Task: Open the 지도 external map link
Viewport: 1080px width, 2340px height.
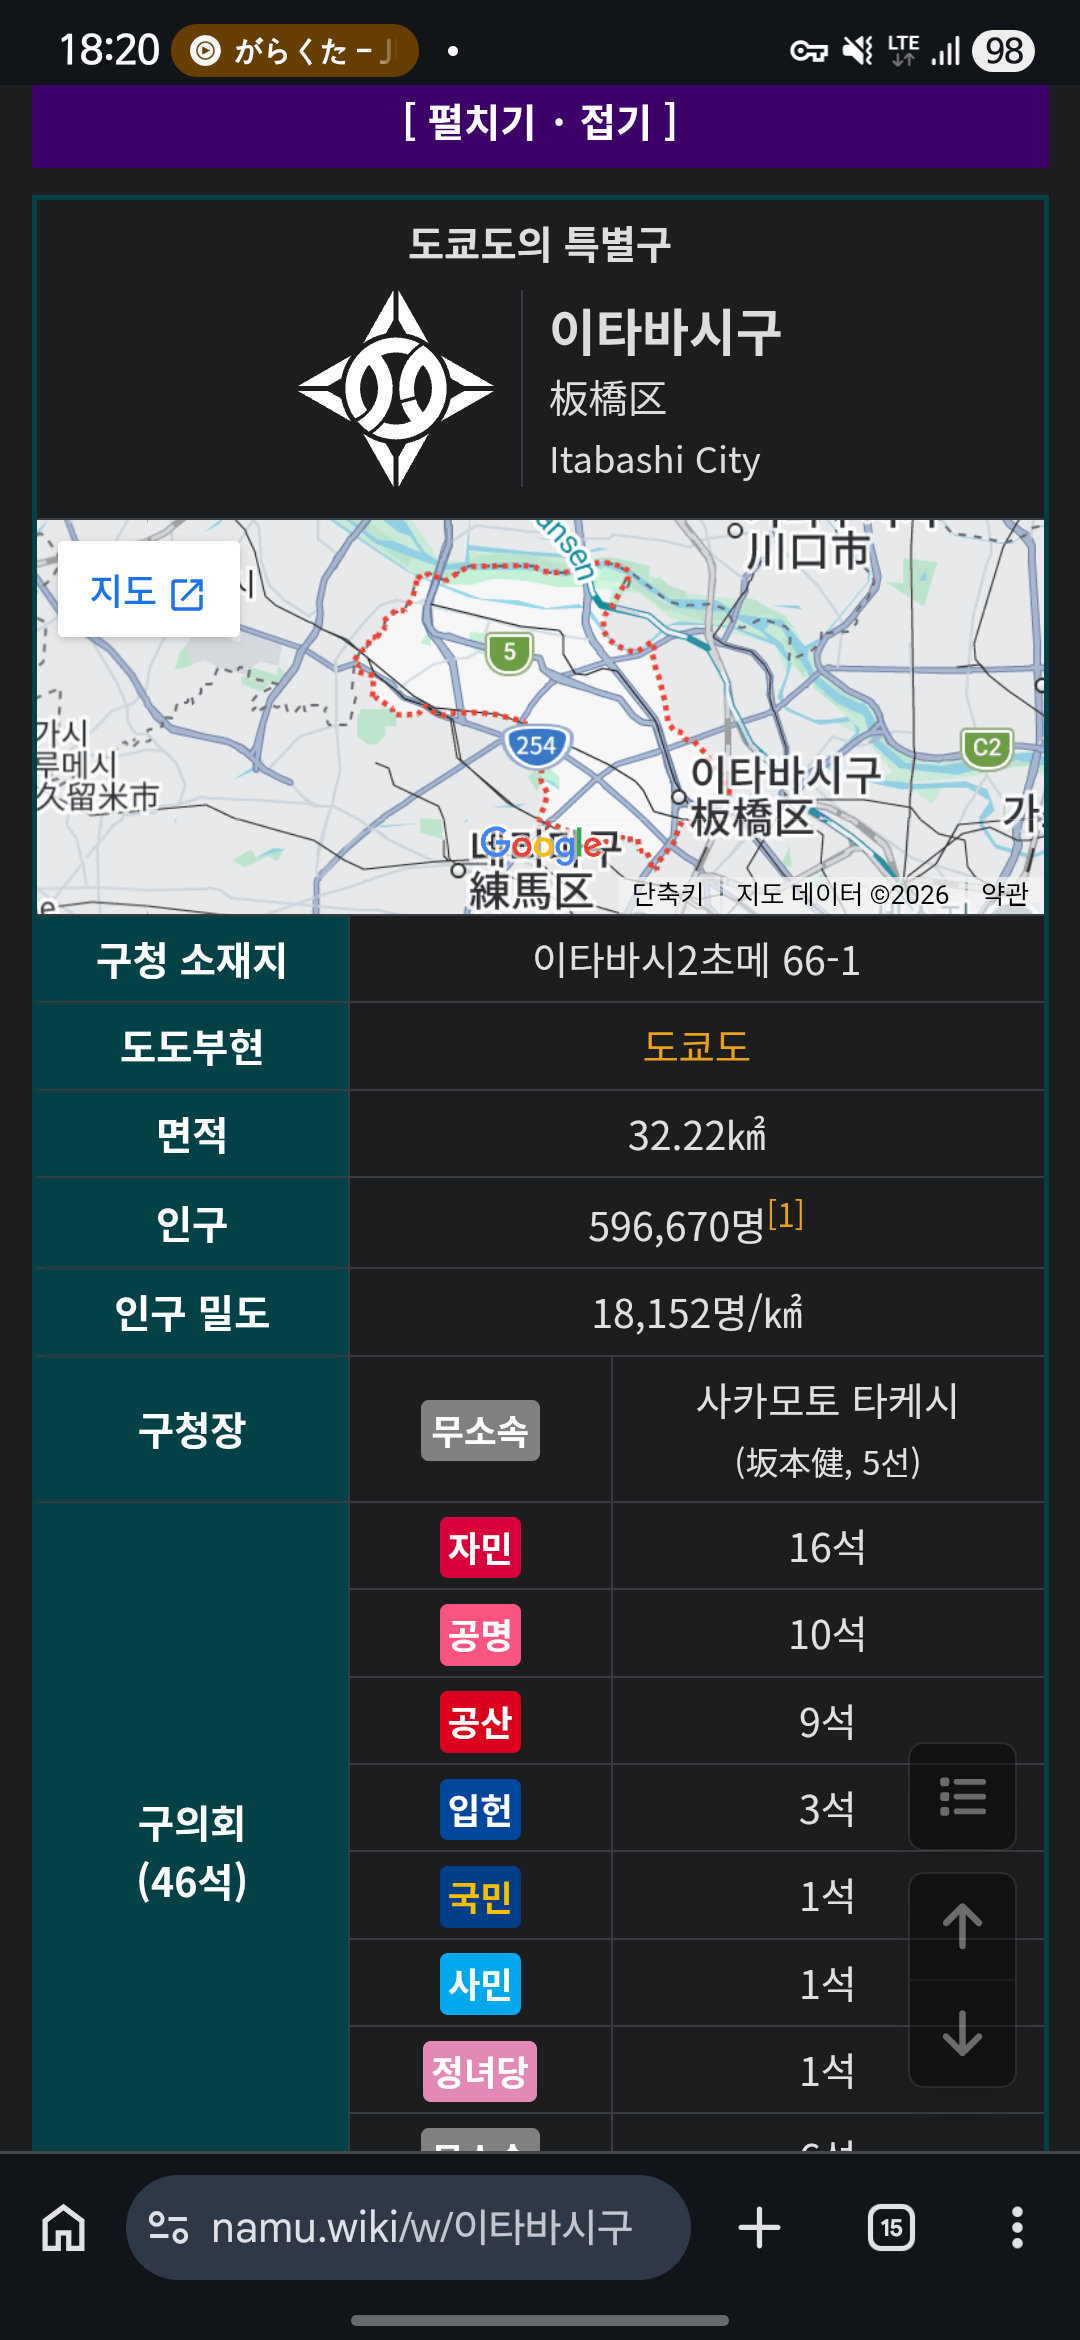Action: point(148,590)
